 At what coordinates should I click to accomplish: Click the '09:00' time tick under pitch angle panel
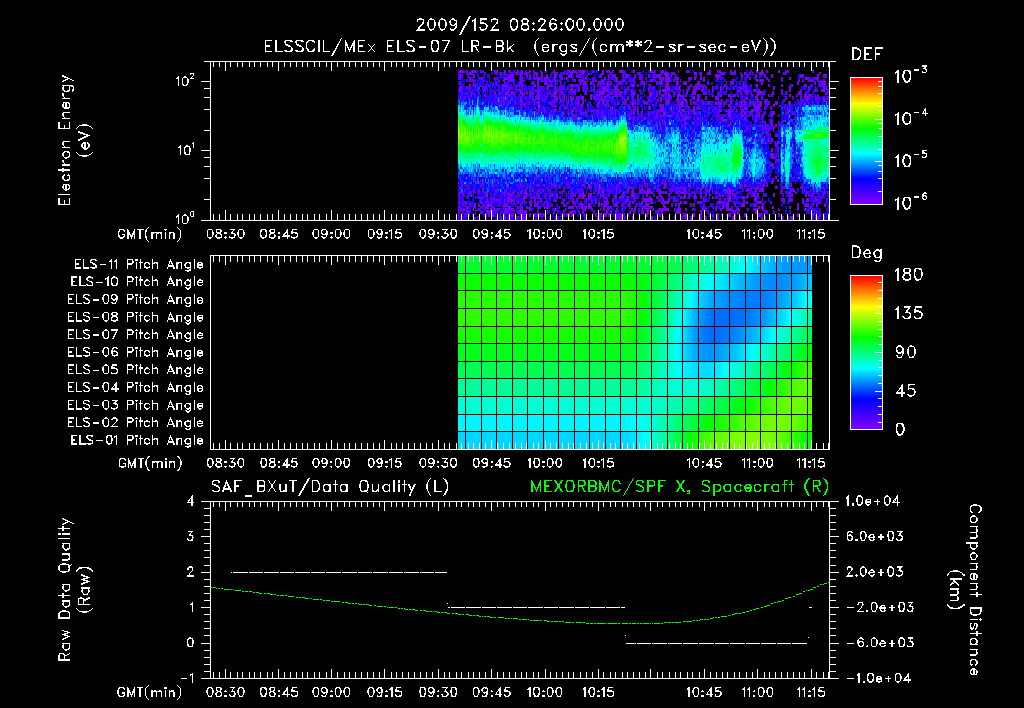331,463
